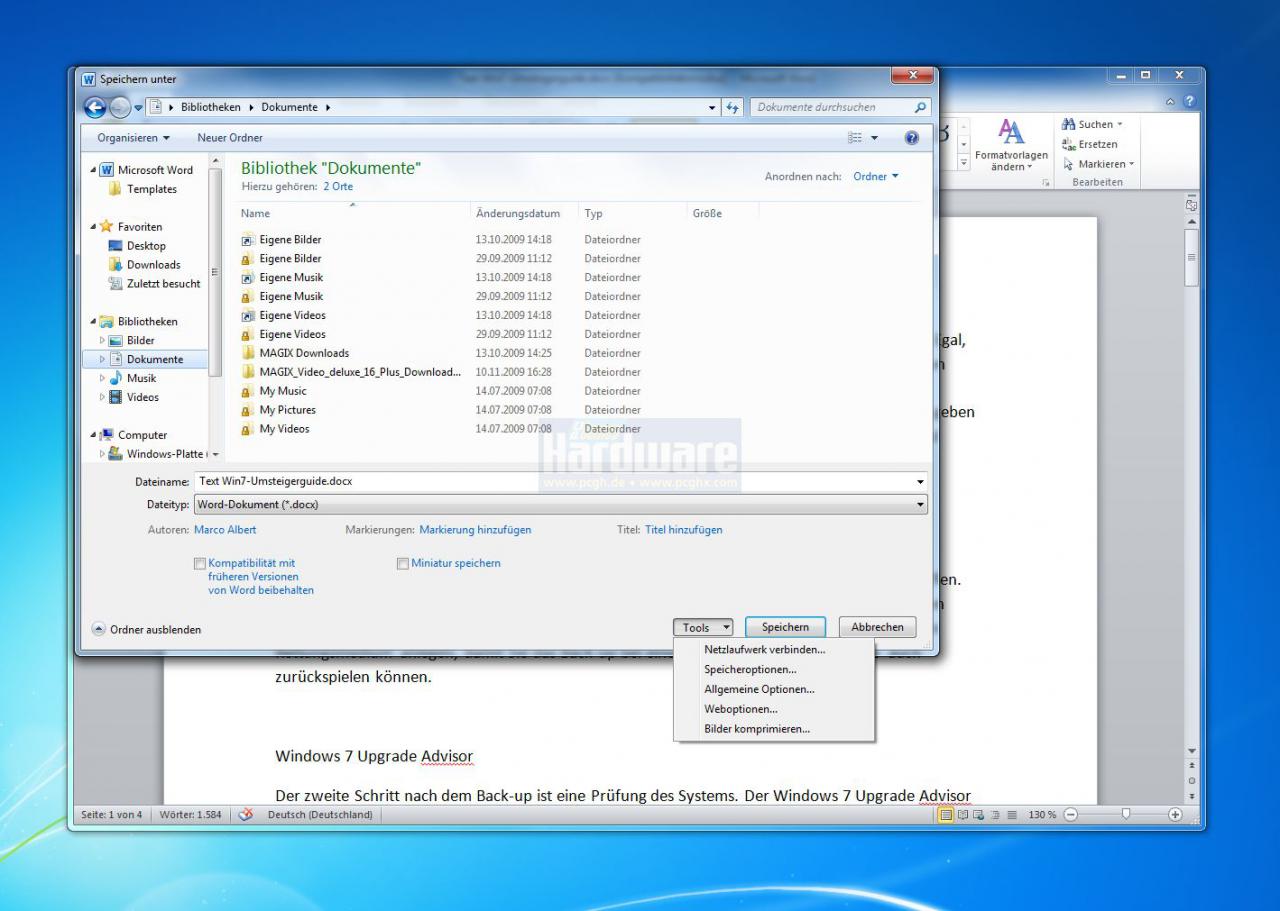Open the Word help icon in the ribbon corner
The width and height of the screenshot is (1280, 911).
tap(1189, 101)
